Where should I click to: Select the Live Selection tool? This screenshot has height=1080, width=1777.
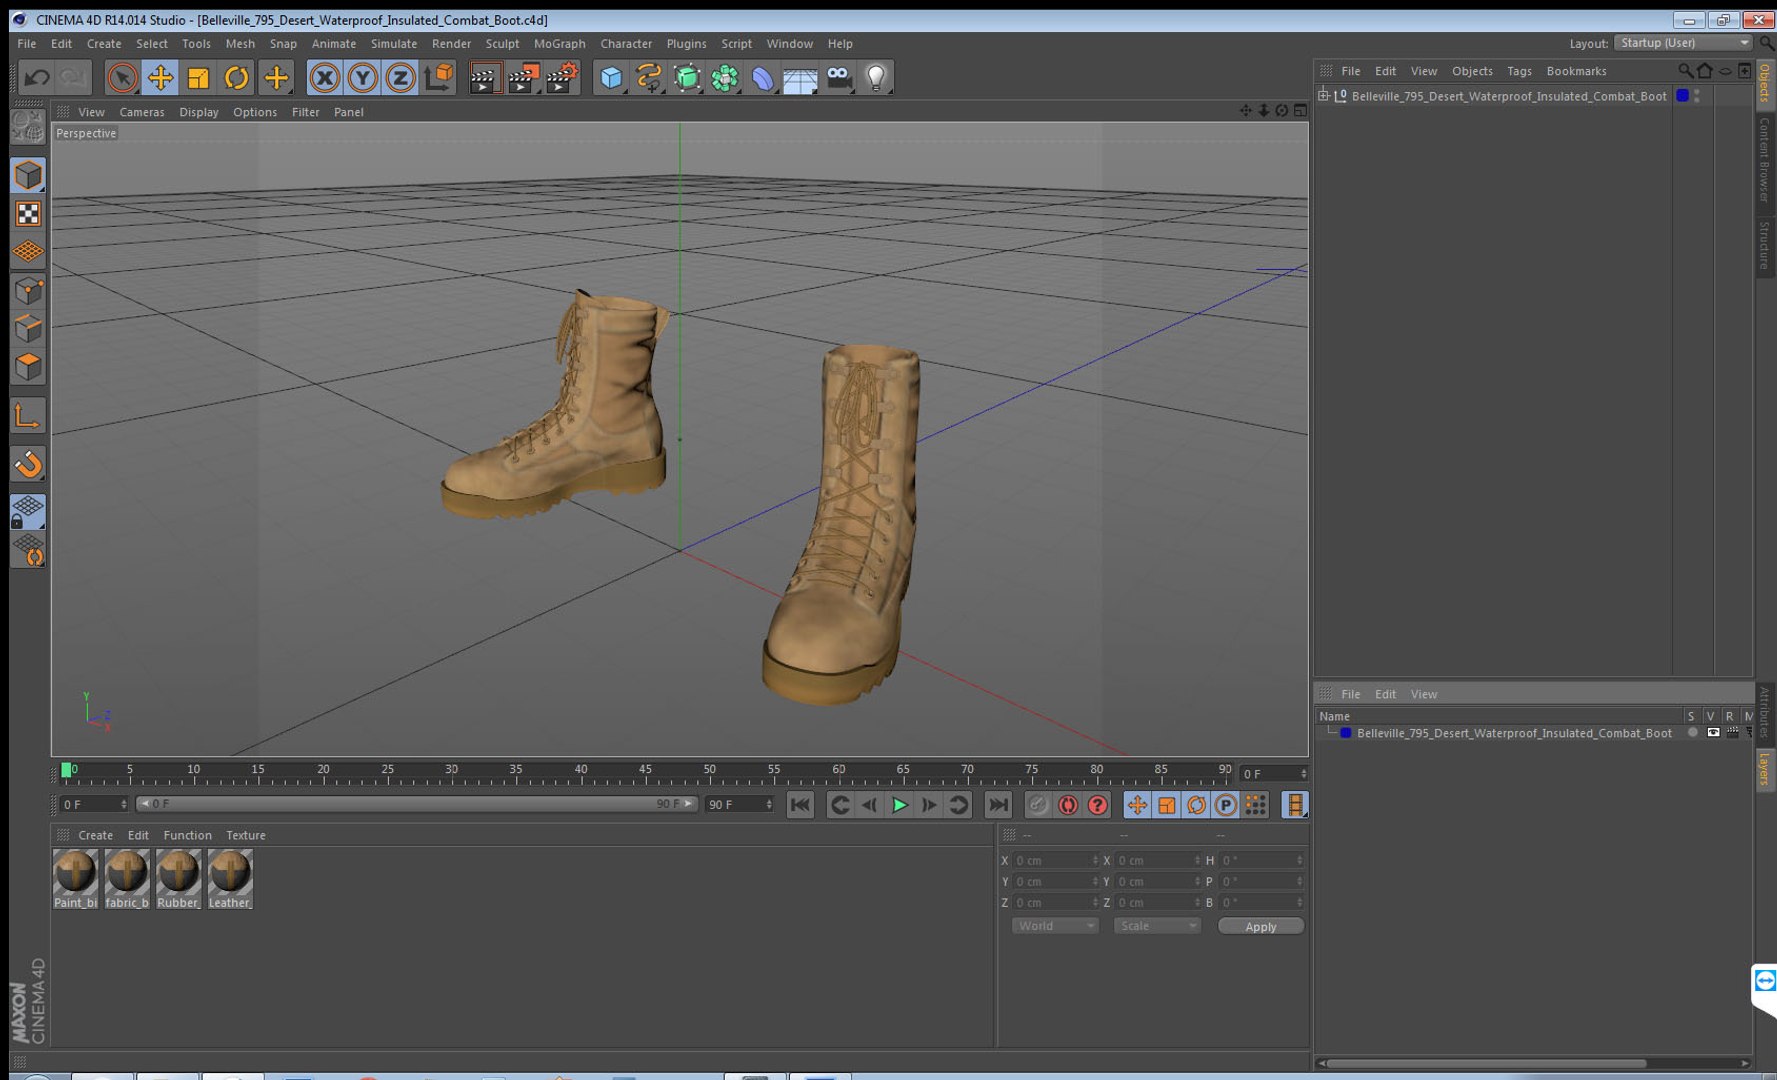coord(122,77)
